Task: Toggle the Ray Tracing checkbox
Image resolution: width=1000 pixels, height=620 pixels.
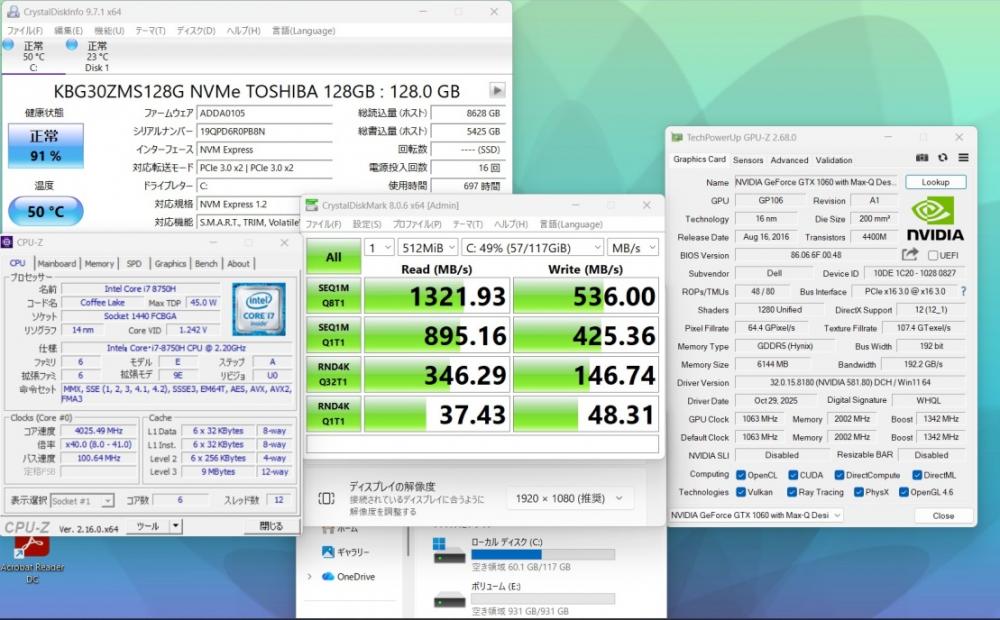Action: coord(791,492)
